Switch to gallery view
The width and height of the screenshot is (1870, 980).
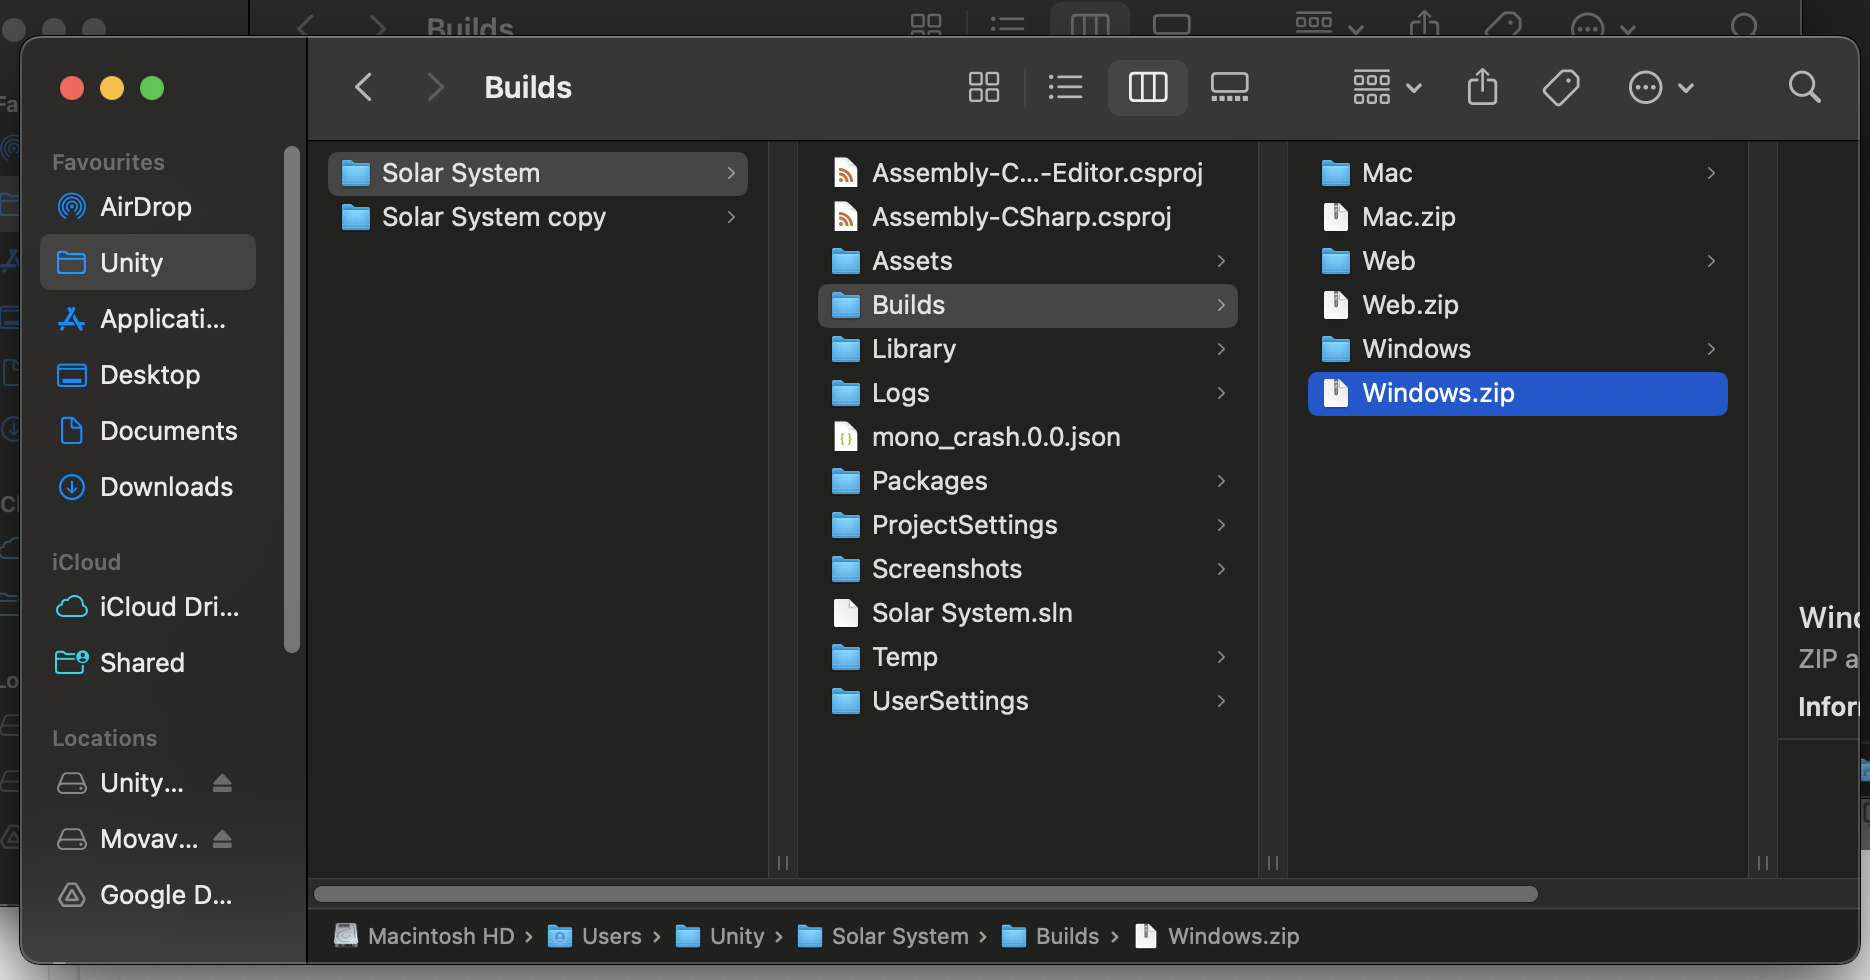coord(1230,87)
